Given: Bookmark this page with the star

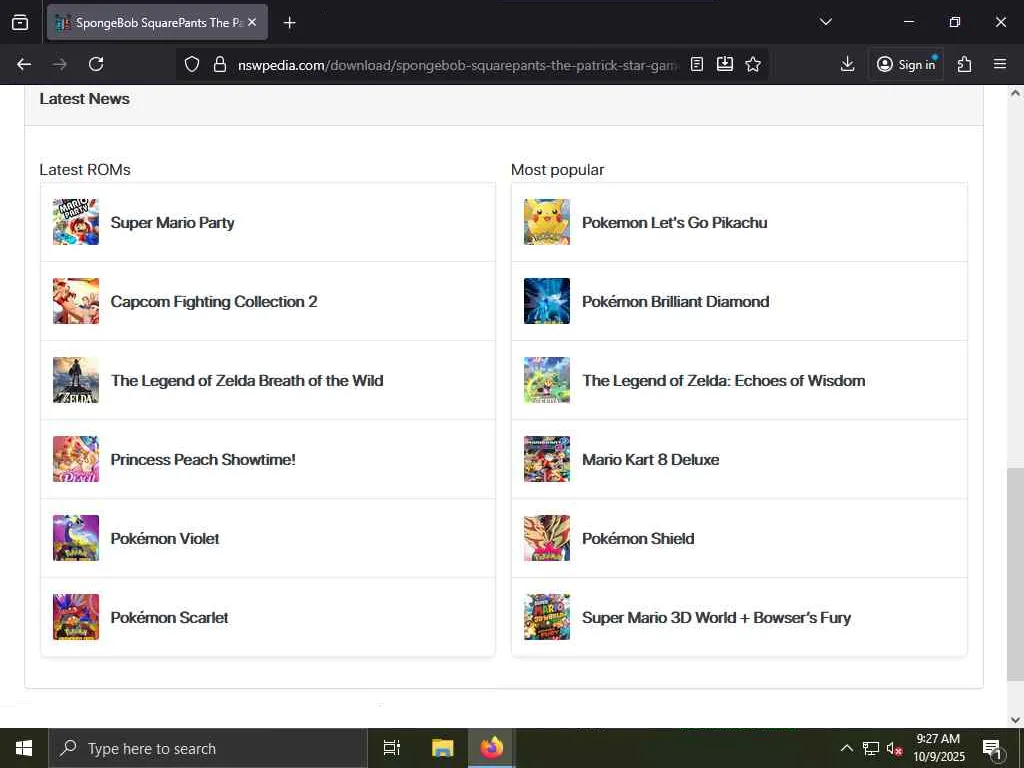Looking at the screenshot, I should click(x=753, y=64).
